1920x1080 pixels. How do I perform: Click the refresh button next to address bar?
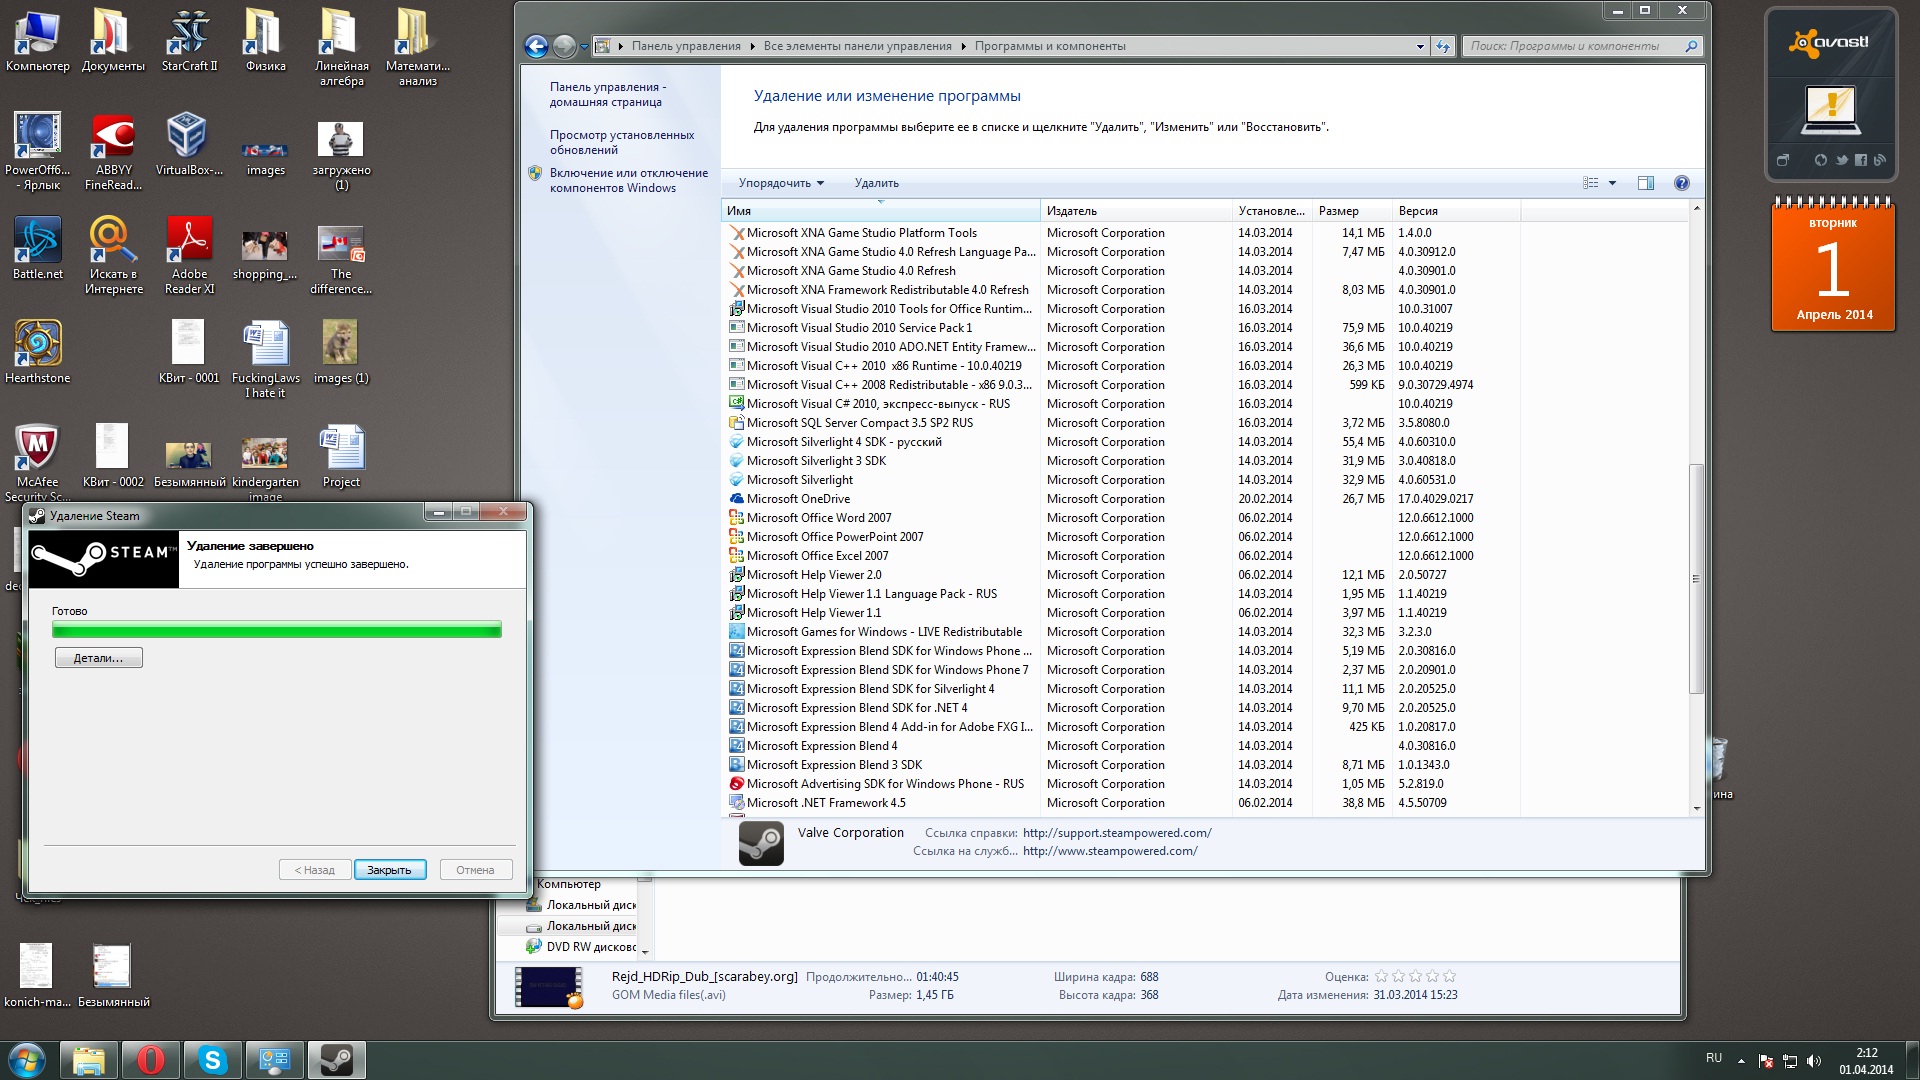click(1442, 46)
